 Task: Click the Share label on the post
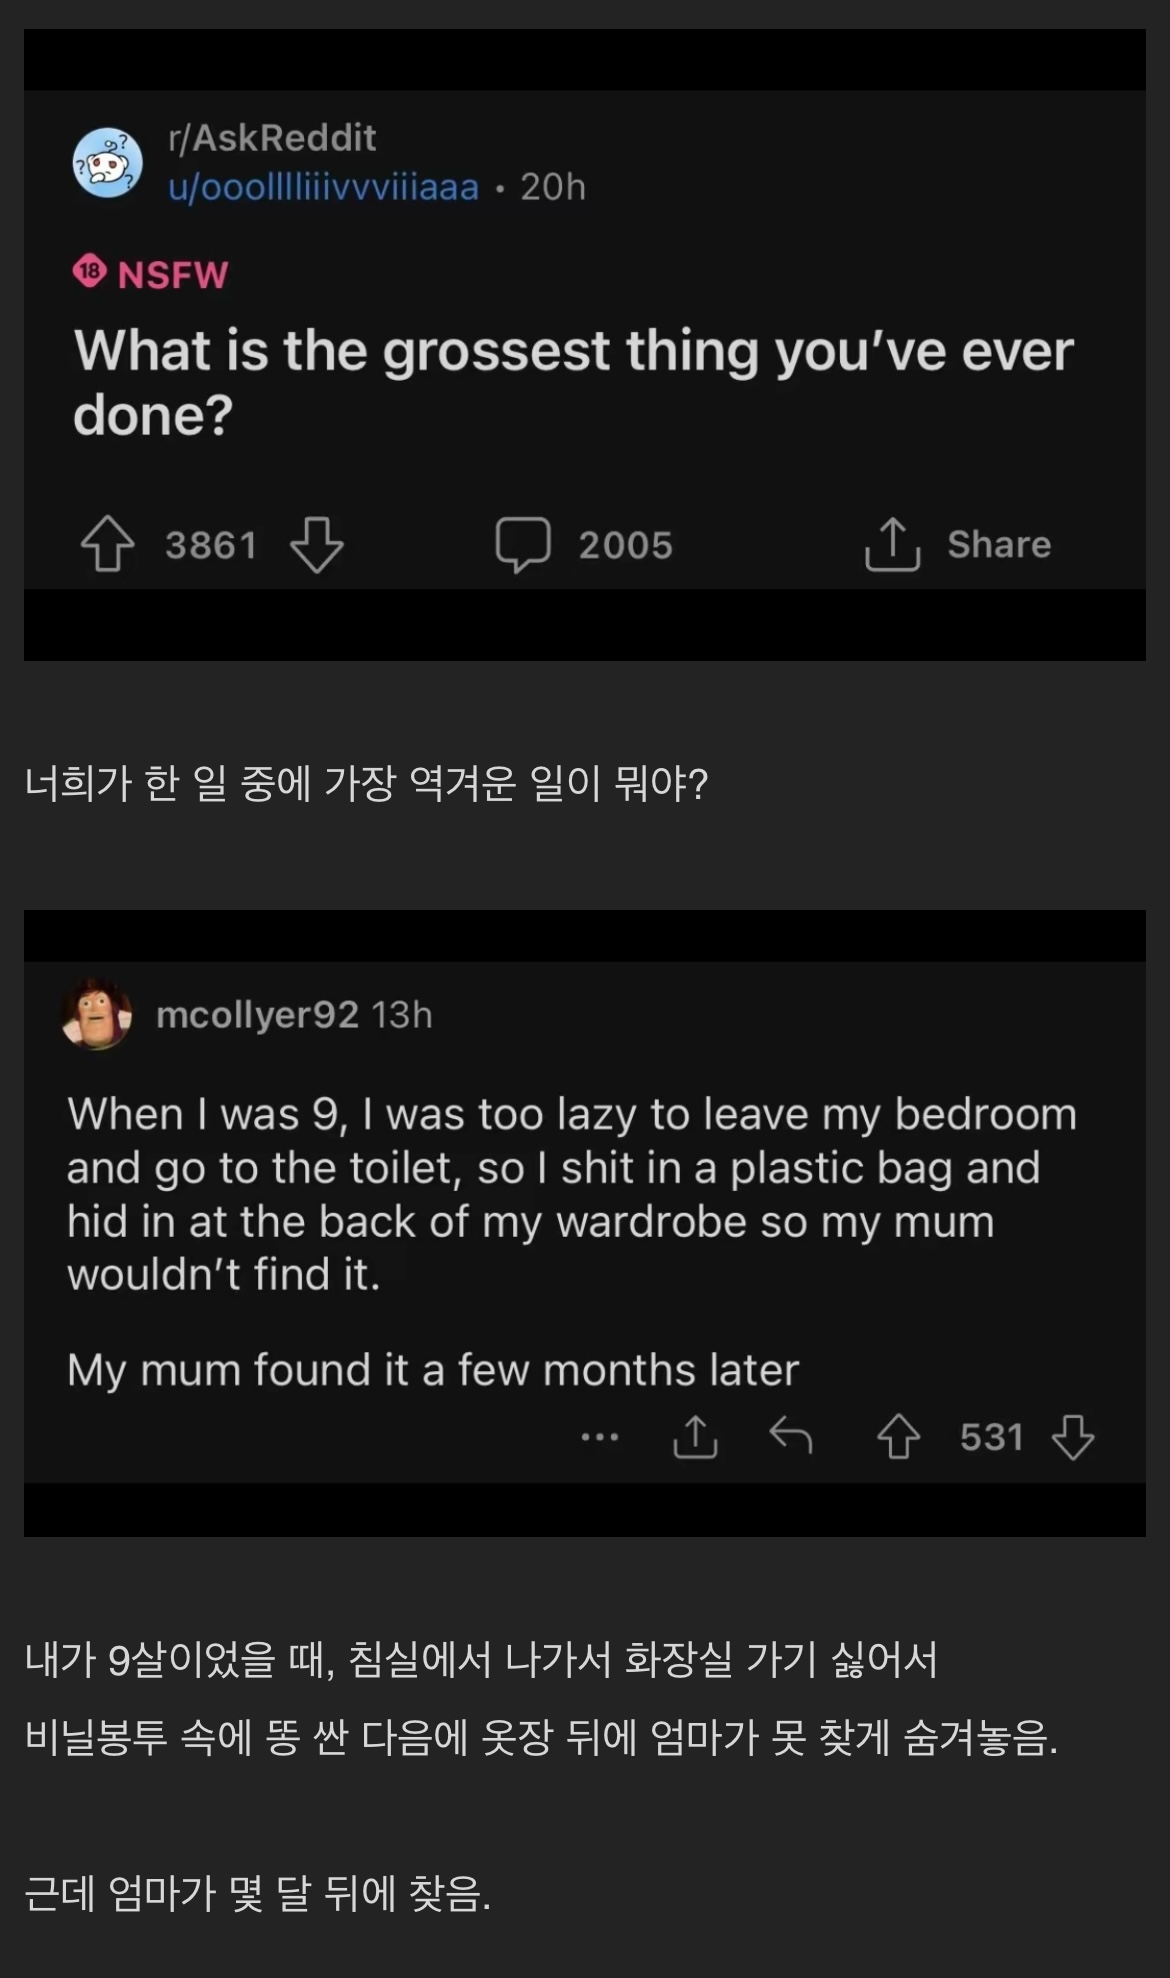tap(999, 544)
